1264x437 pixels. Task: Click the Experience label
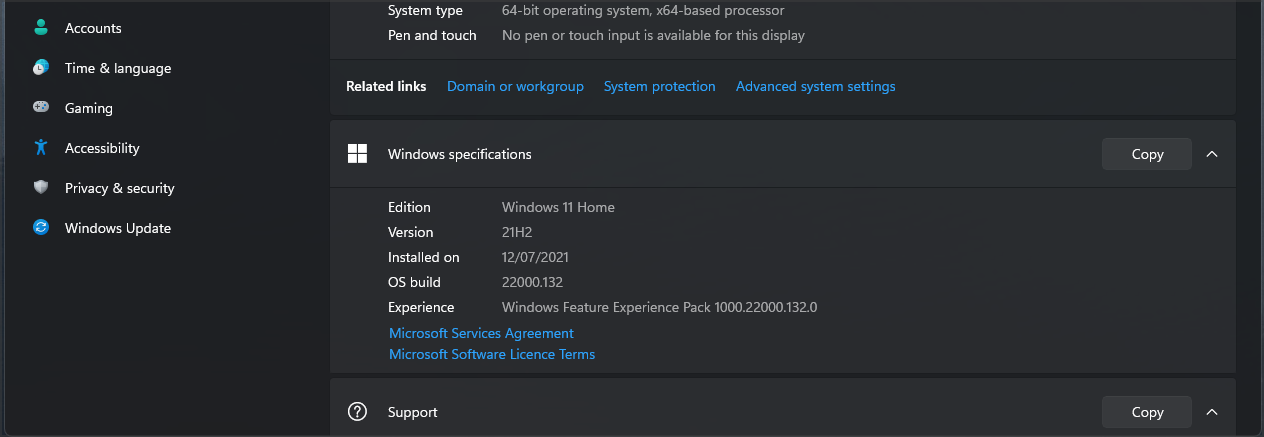[421, 307]
